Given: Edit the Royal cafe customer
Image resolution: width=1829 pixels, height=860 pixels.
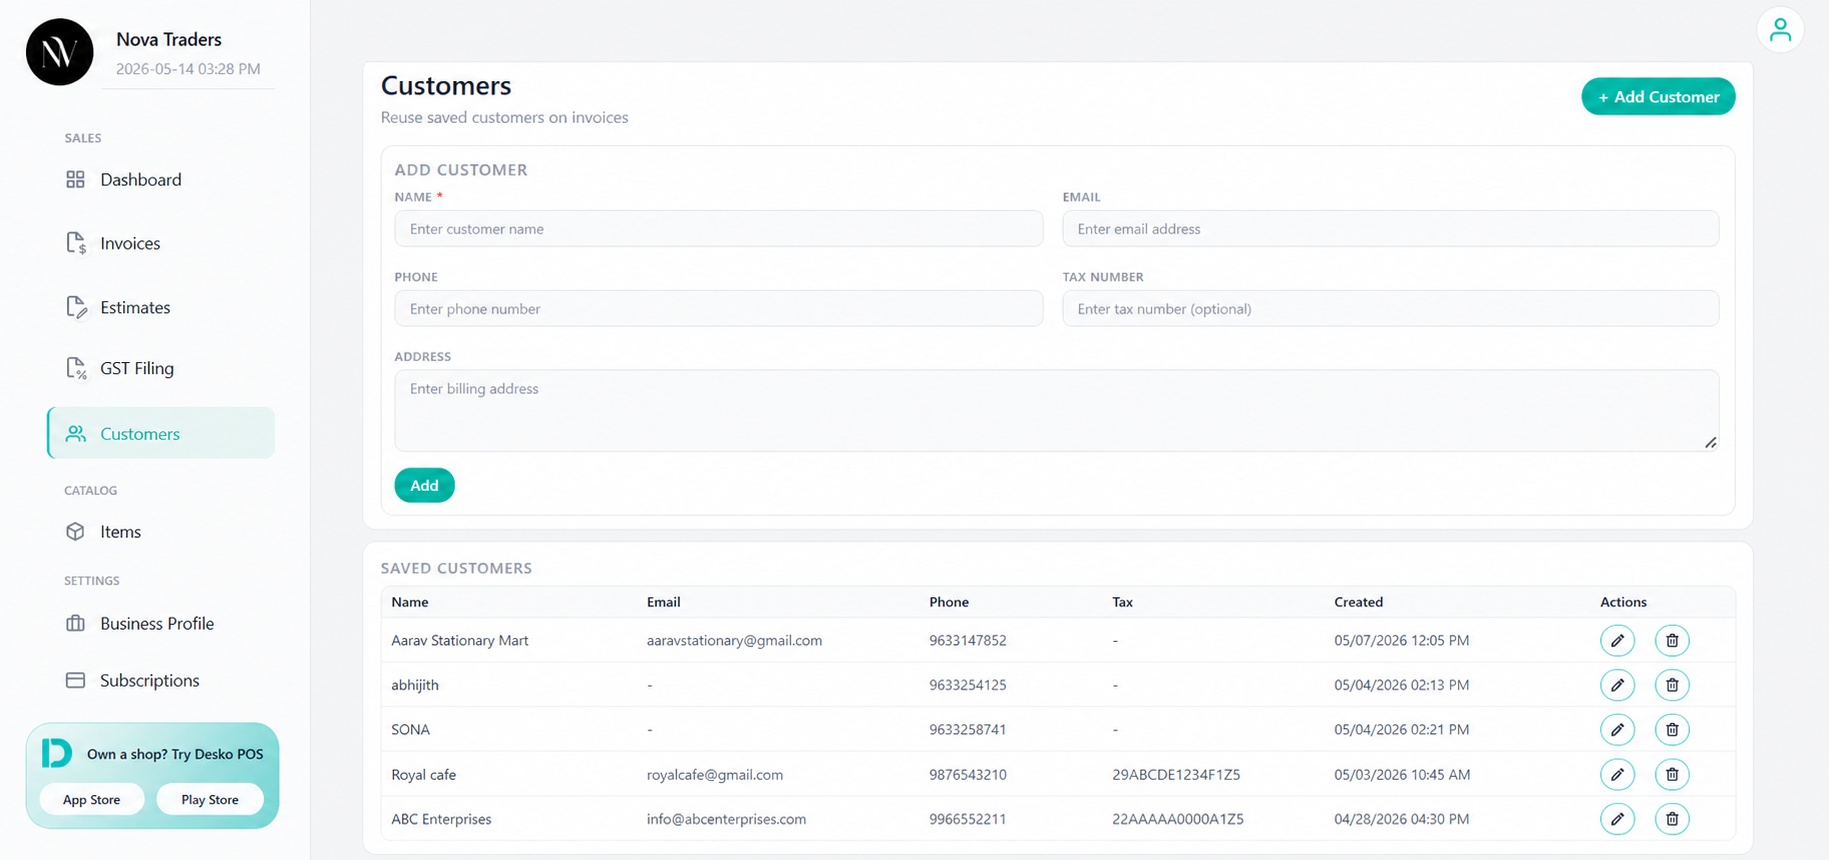Looking at the screenshot, I should (x=1617, y=774).
